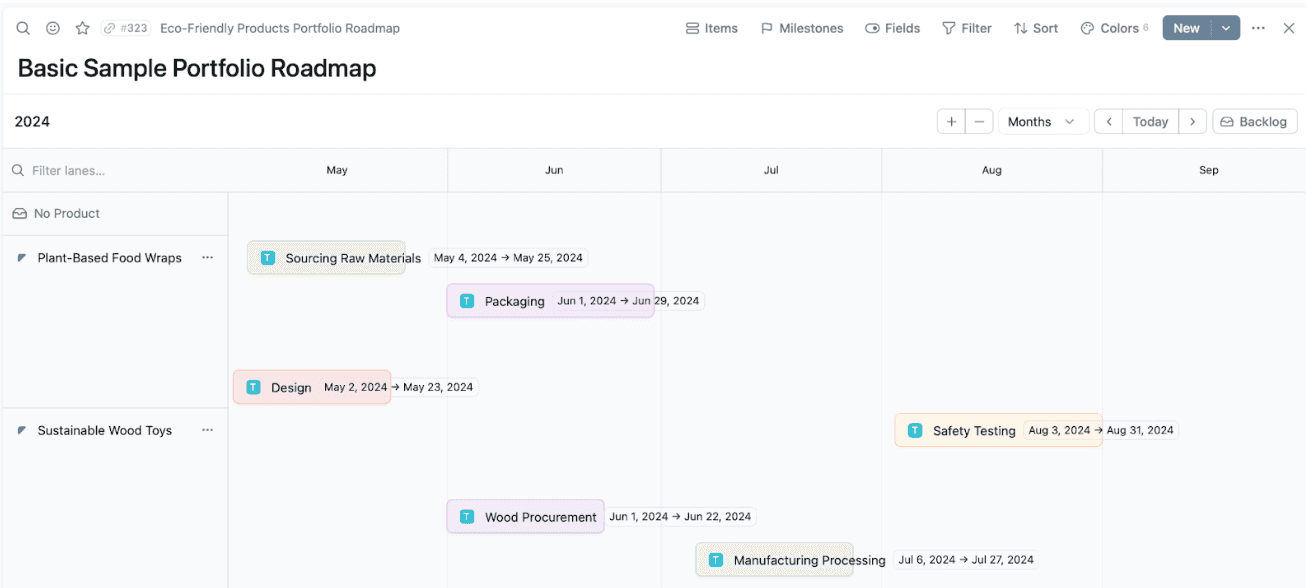Switch to the Items view

[711, 28]
